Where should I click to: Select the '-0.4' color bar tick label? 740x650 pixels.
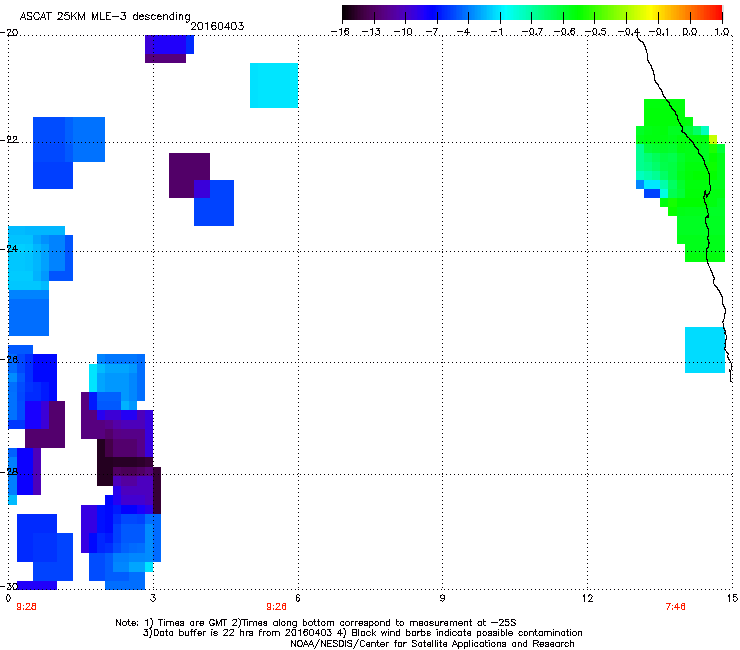coord(628,32)
